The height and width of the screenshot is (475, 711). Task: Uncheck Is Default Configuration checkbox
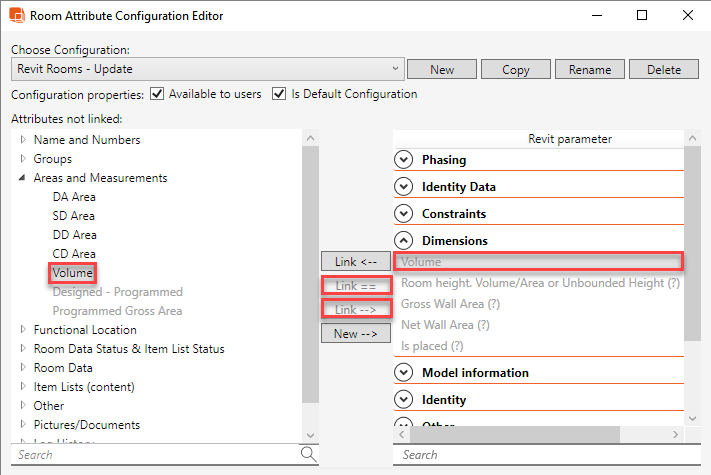pos(278,94)
